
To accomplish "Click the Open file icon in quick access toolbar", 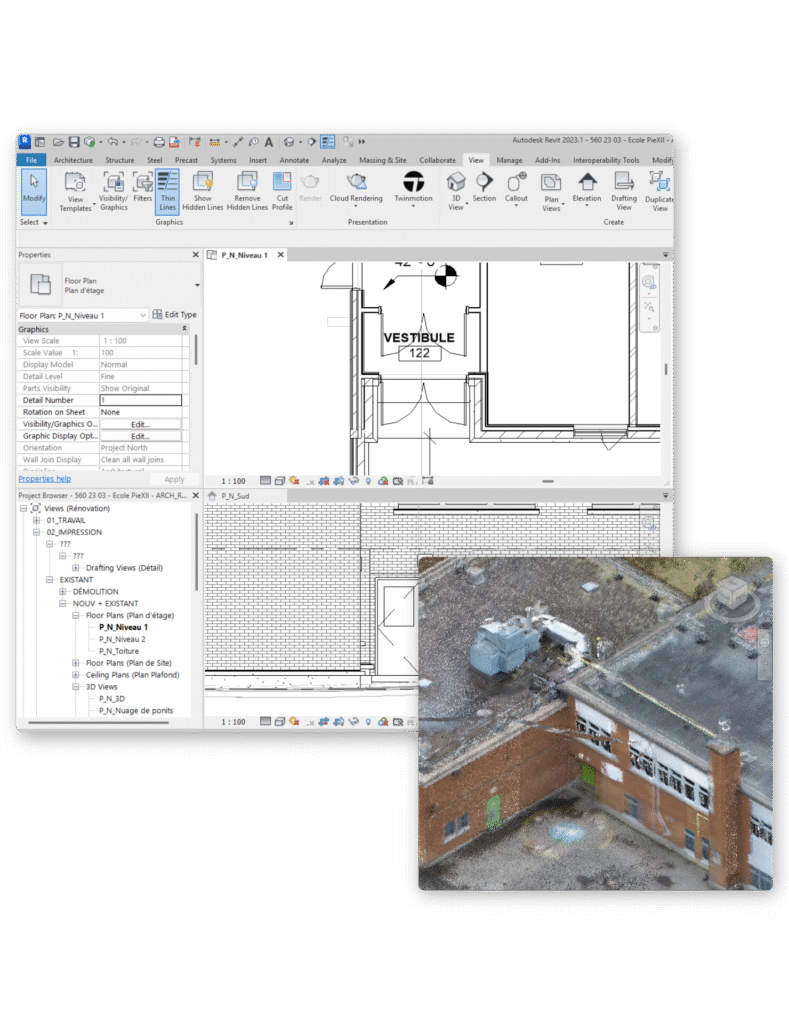I will click(59, 142).
